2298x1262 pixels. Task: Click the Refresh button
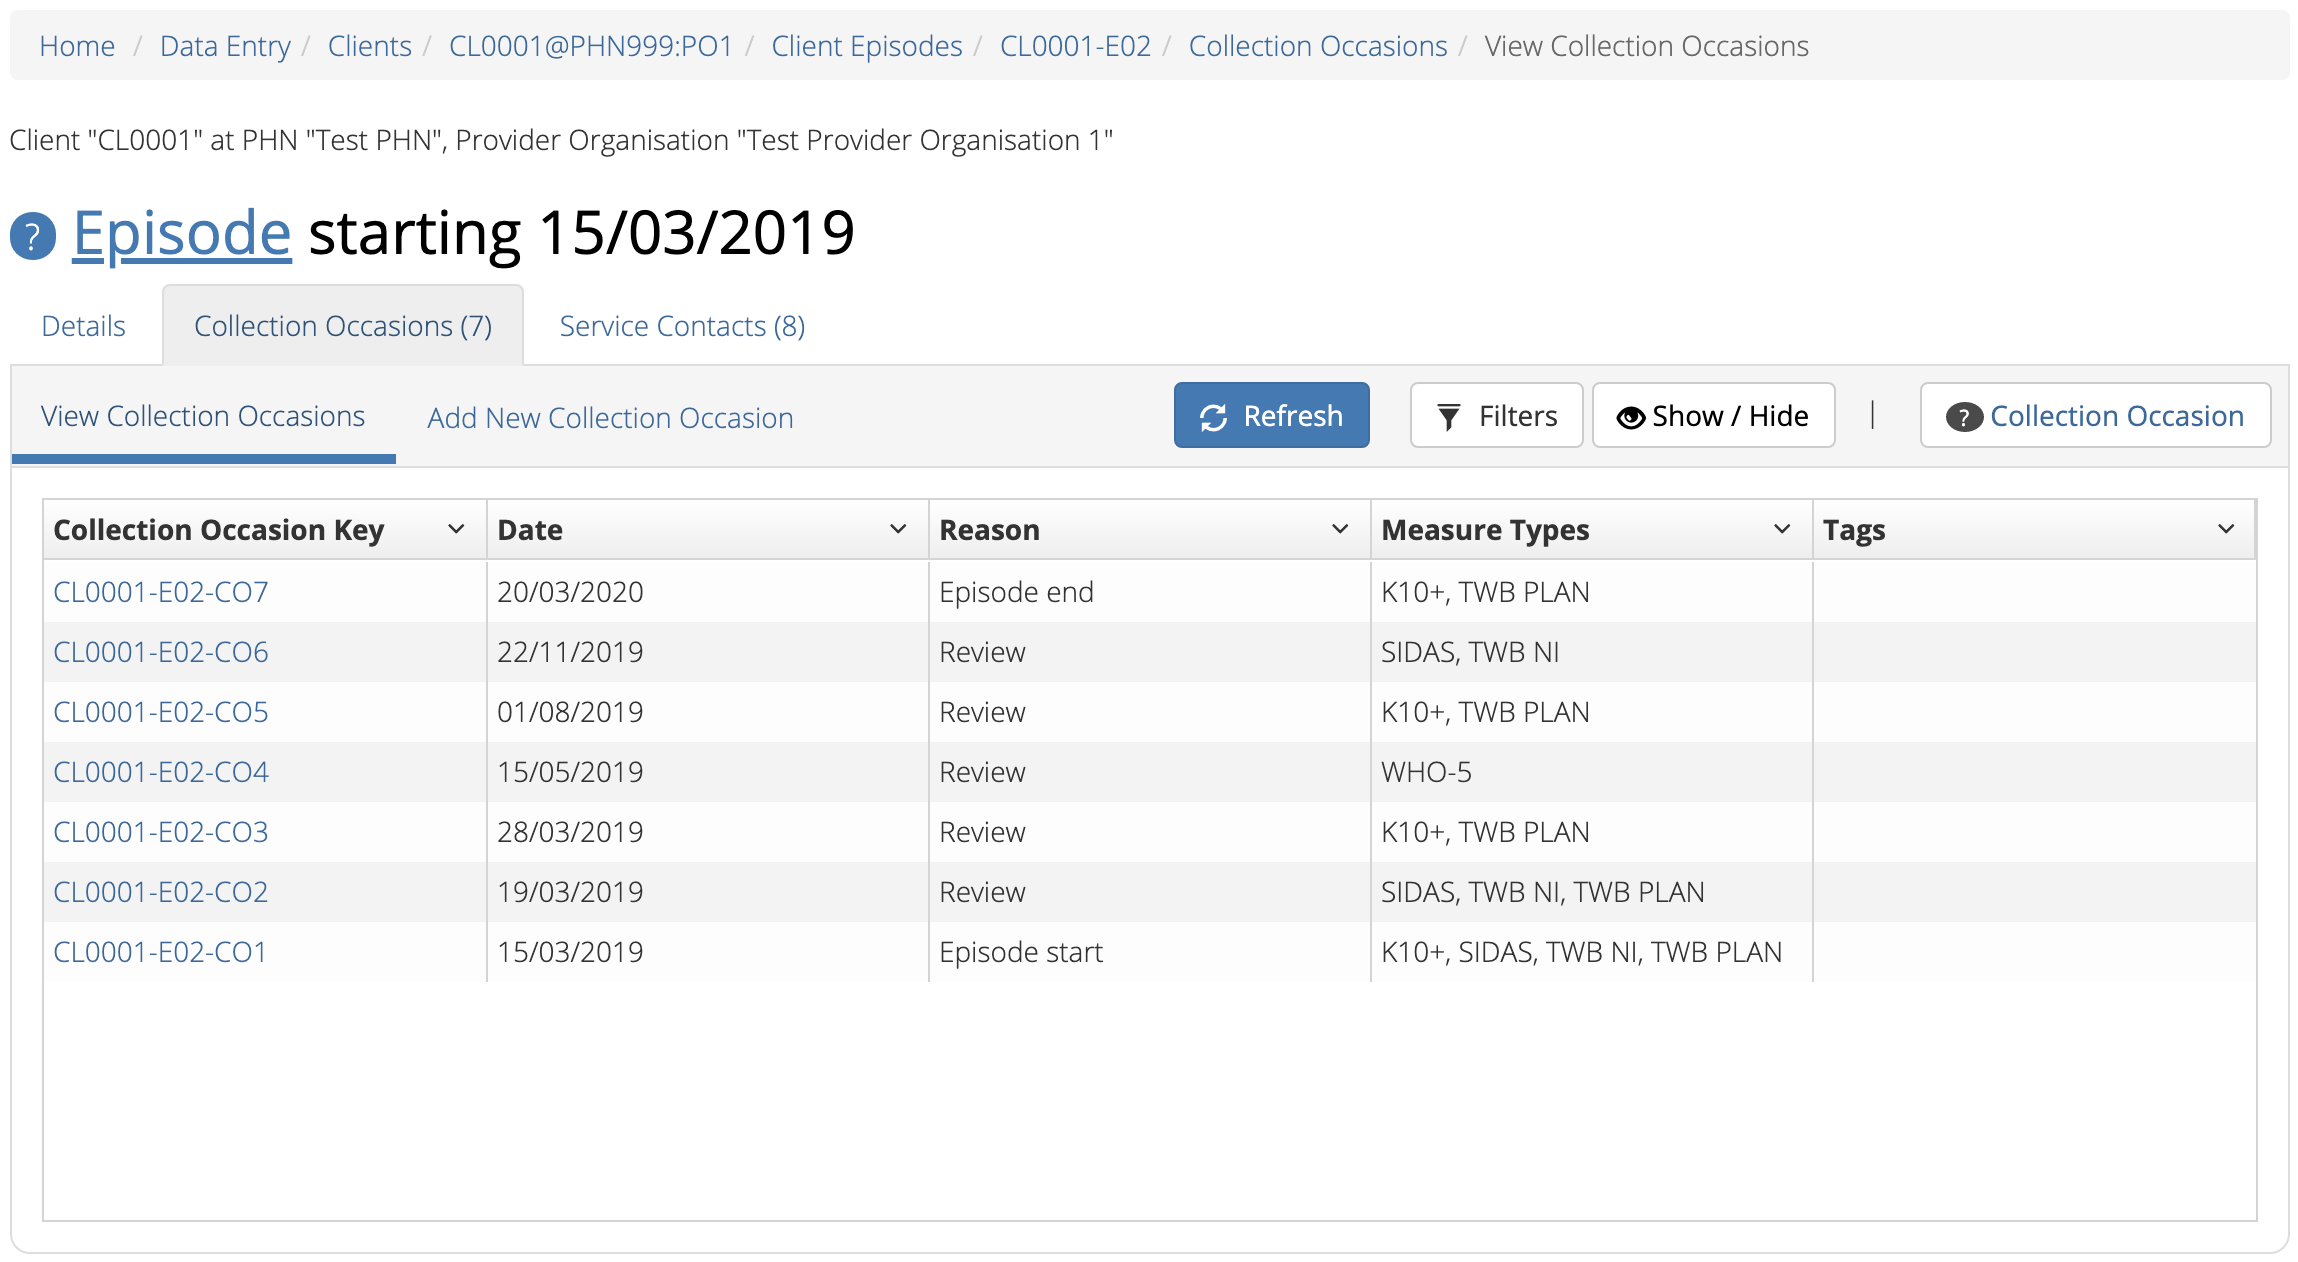[1271, 416]
